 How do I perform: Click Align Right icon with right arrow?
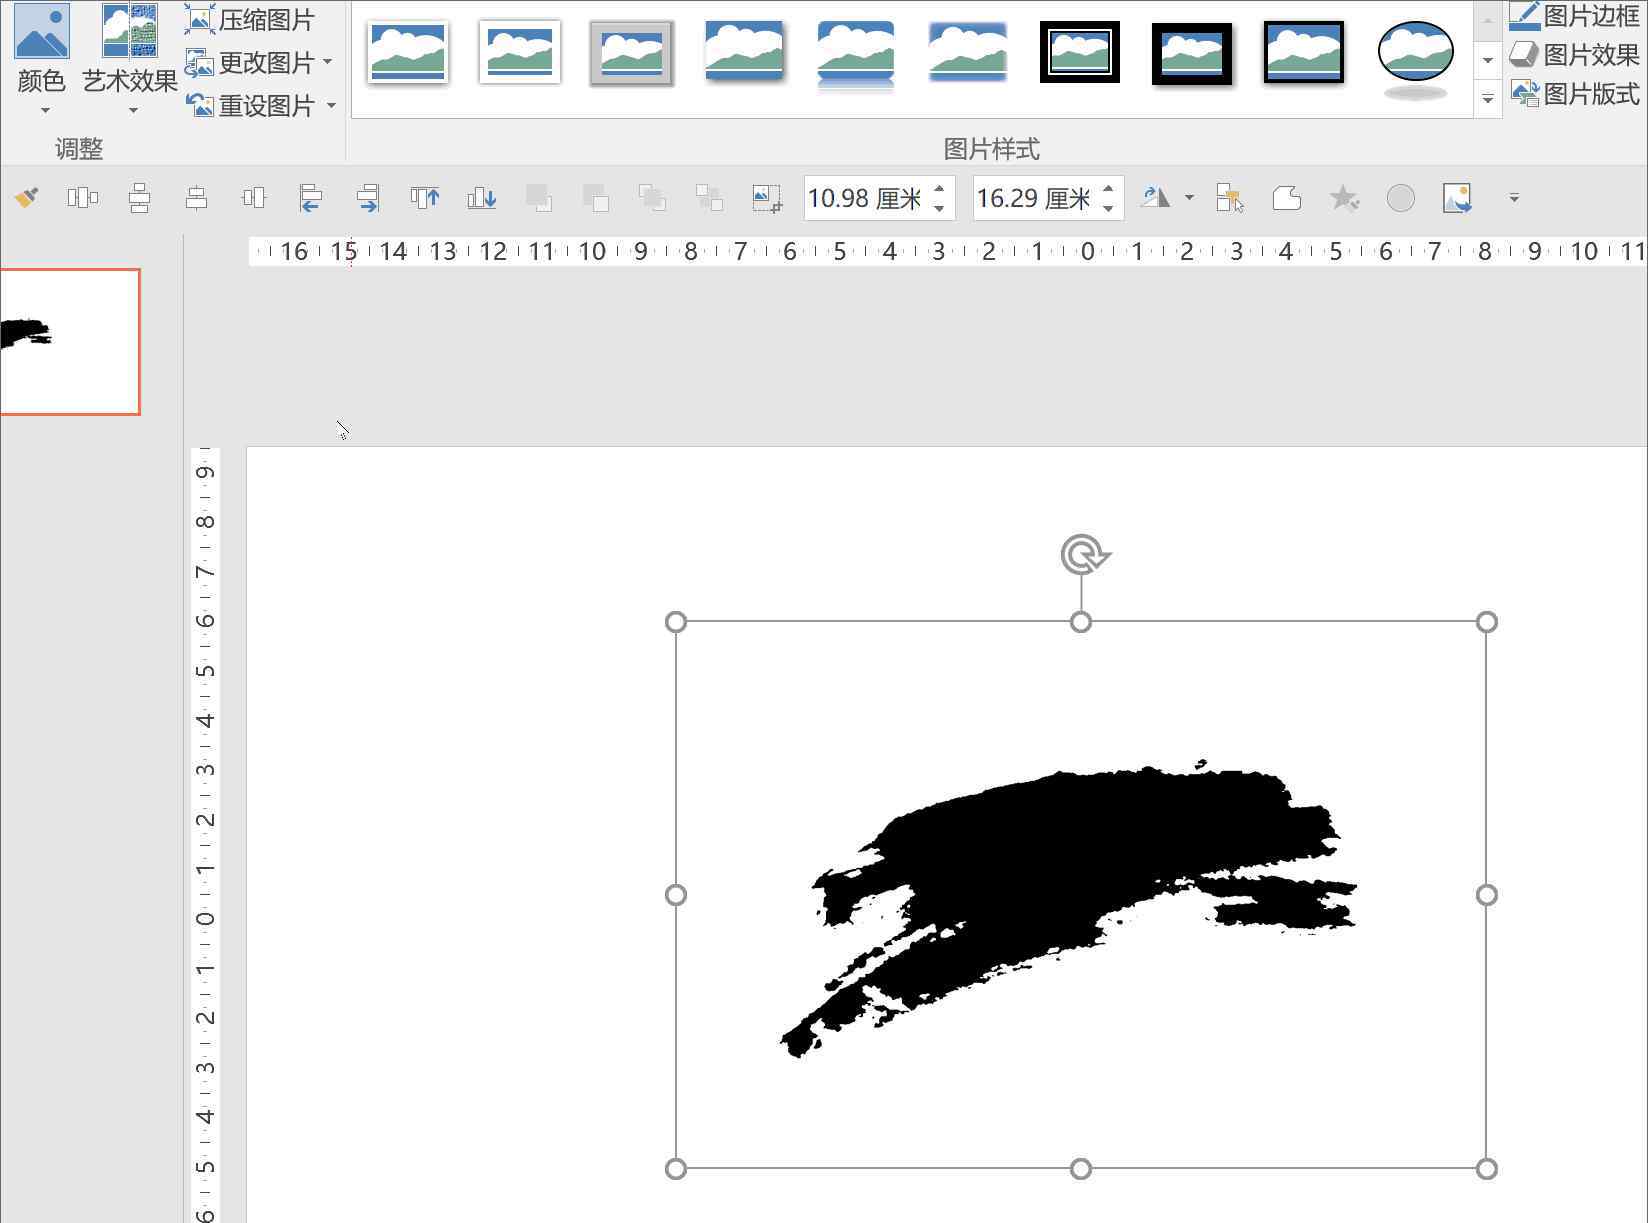[x=368, y=198]
